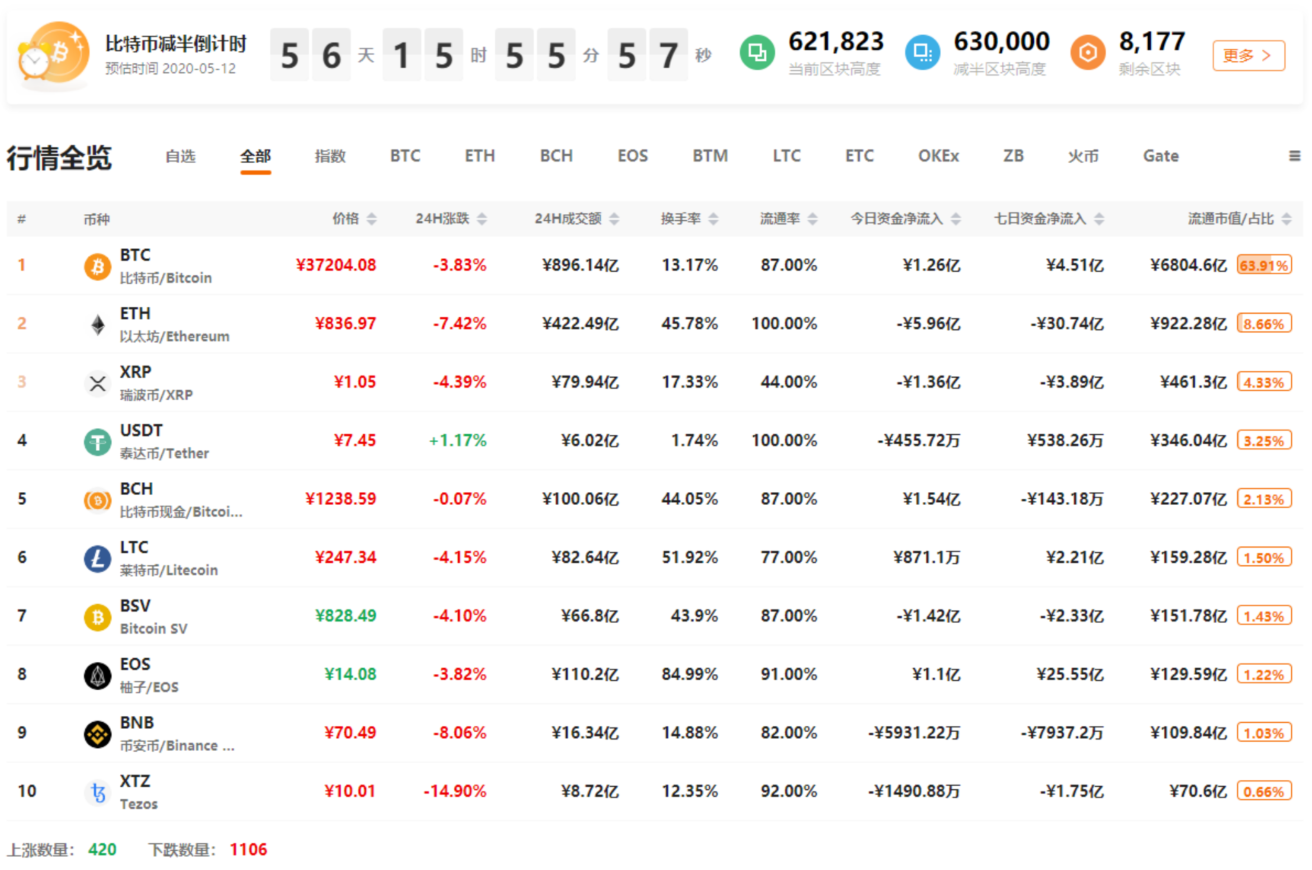The height and width of the screenshot is (870, 1312).
Task: Click the 更多 > button
Action: point(1248,55)
